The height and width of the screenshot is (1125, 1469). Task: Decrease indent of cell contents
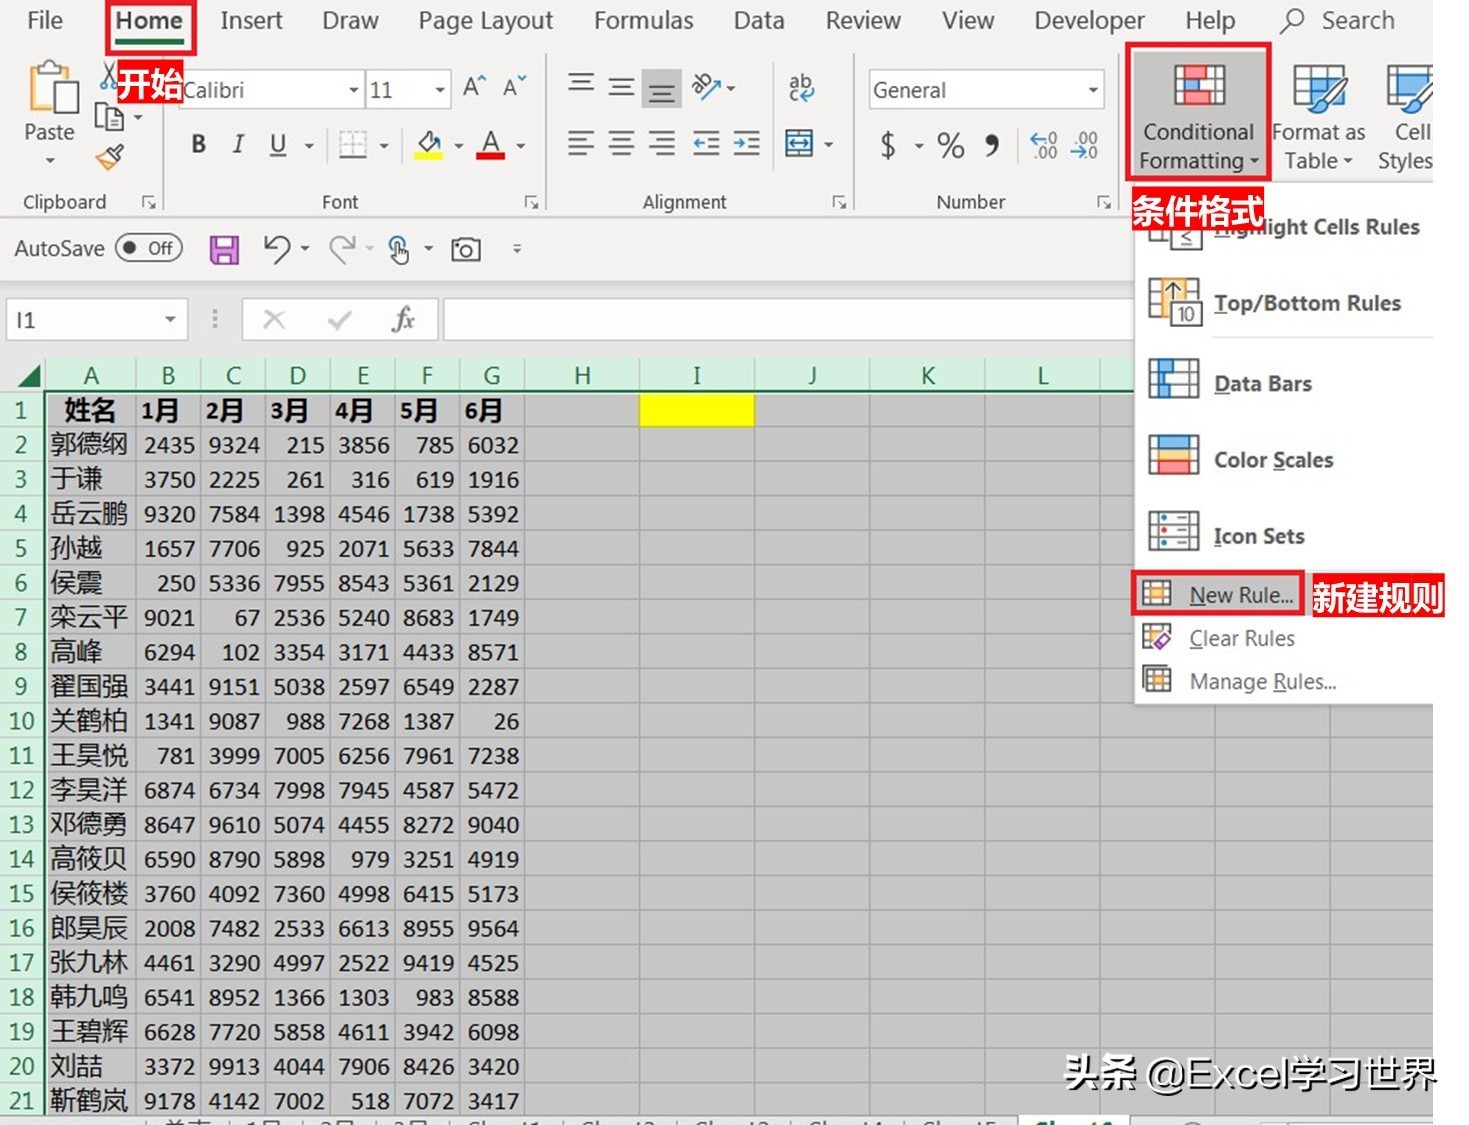click(x=706, y=144)
